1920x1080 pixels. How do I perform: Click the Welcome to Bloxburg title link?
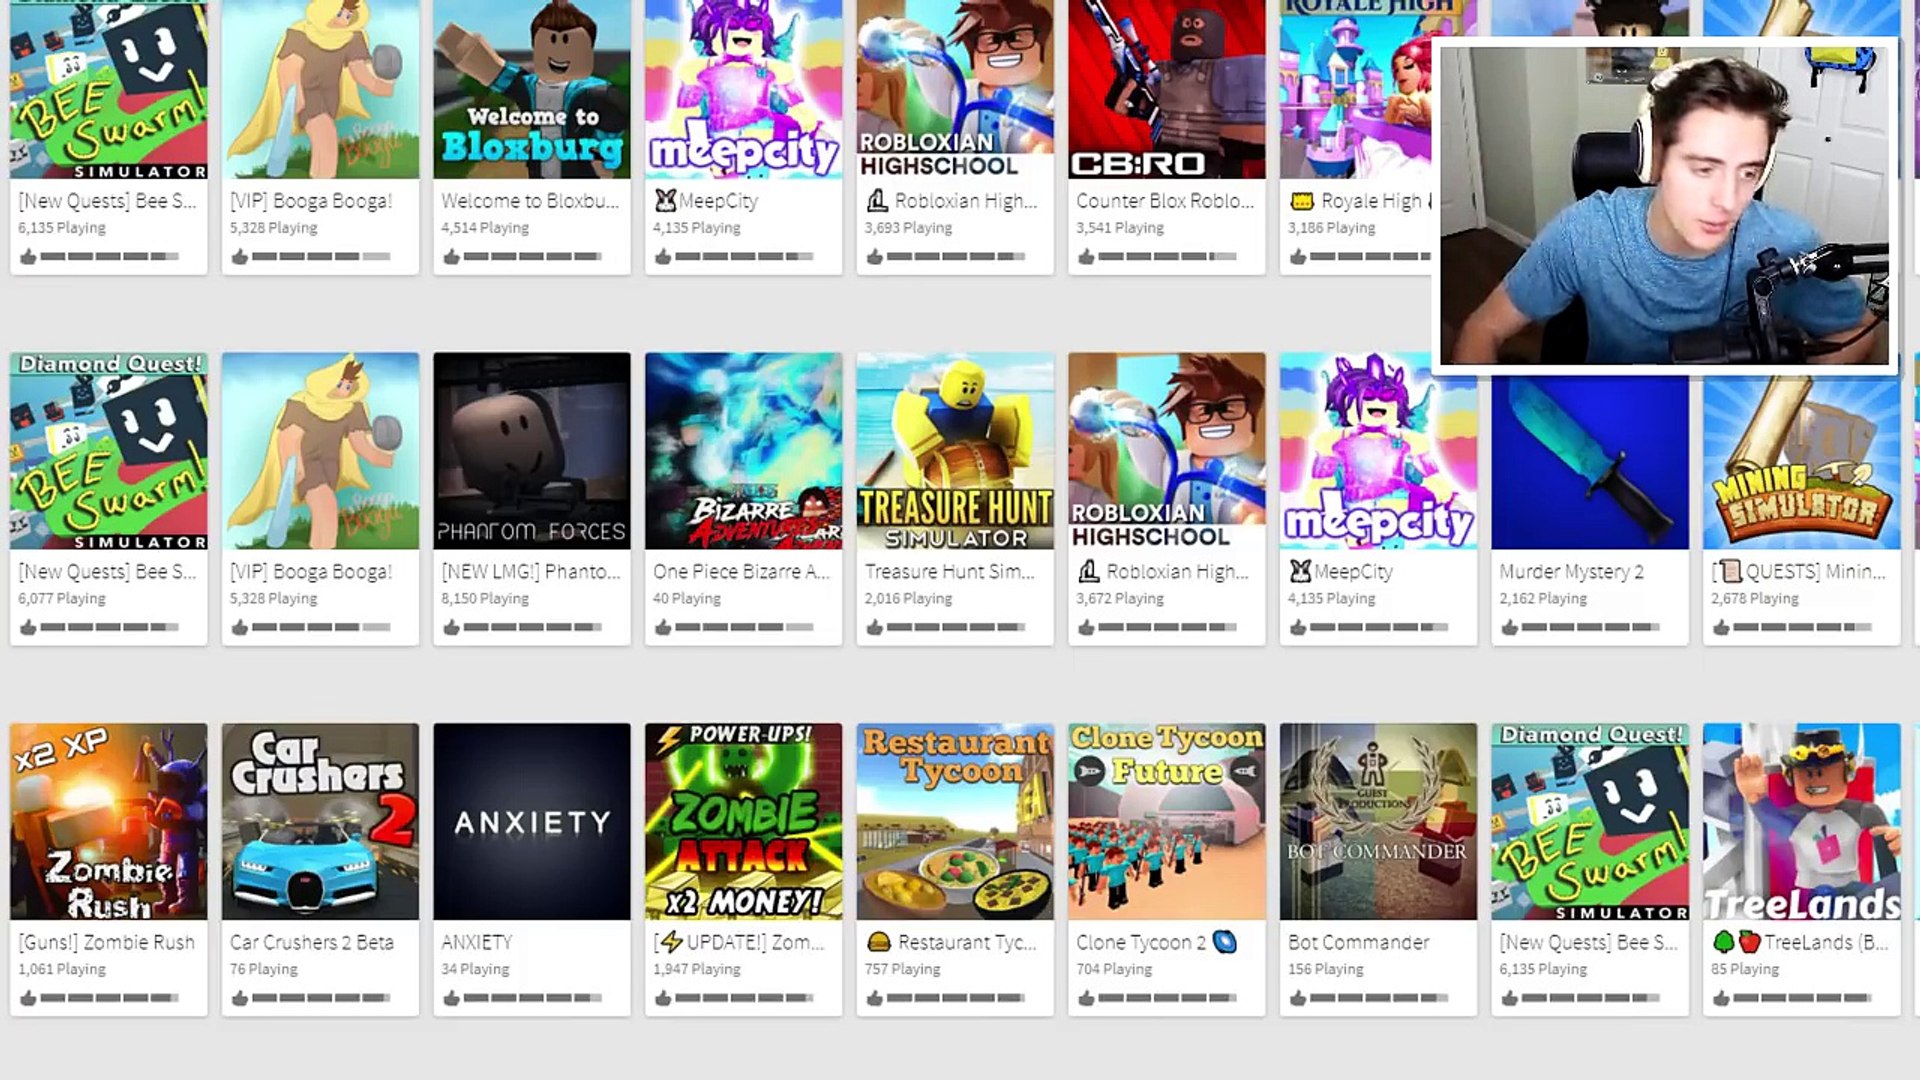click(530, 201)
